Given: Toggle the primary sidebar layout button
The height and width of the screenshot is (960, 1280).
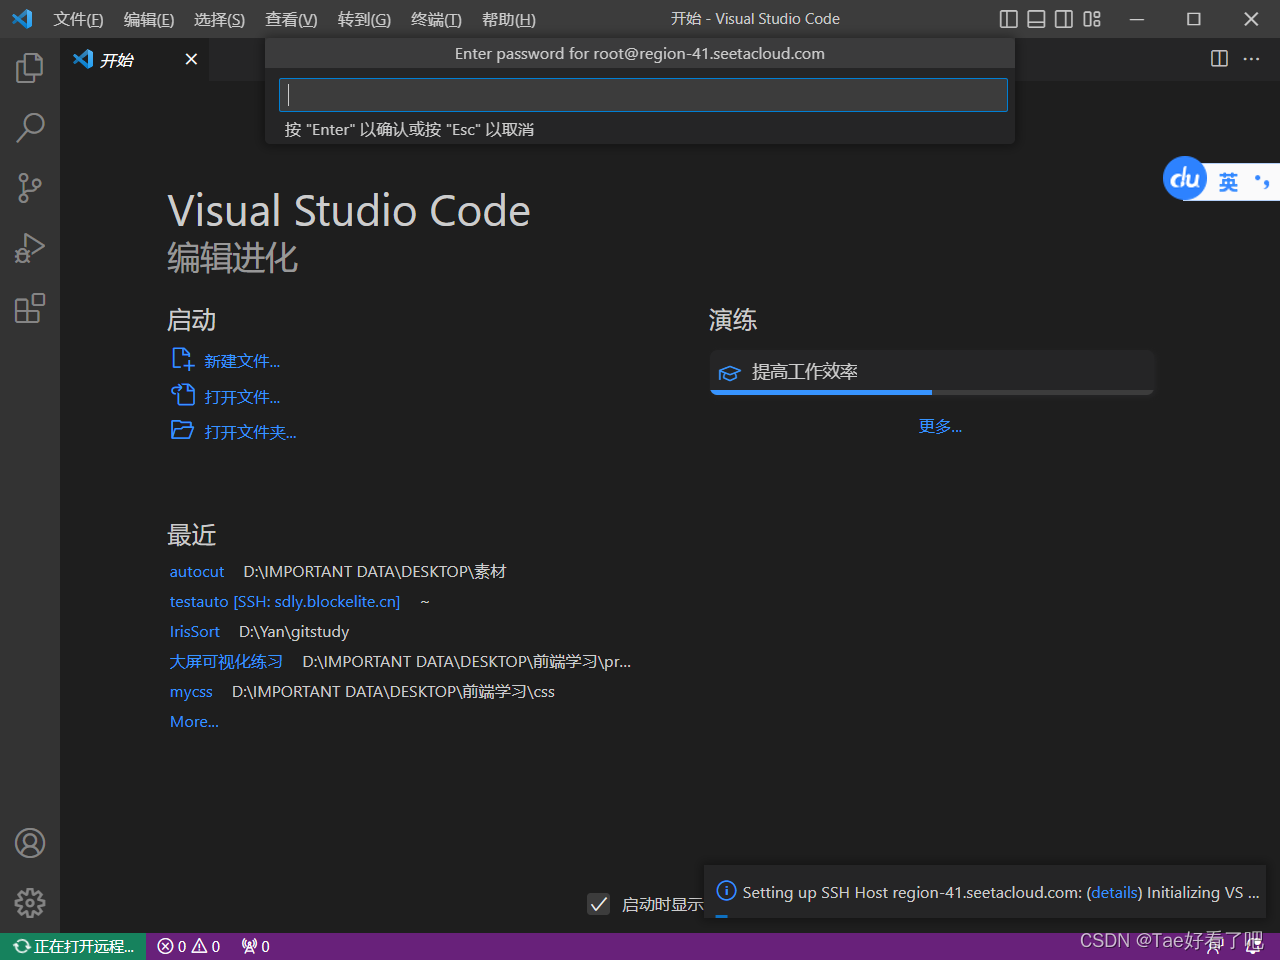Looking at the screenshot, I should coord(1009,19).
